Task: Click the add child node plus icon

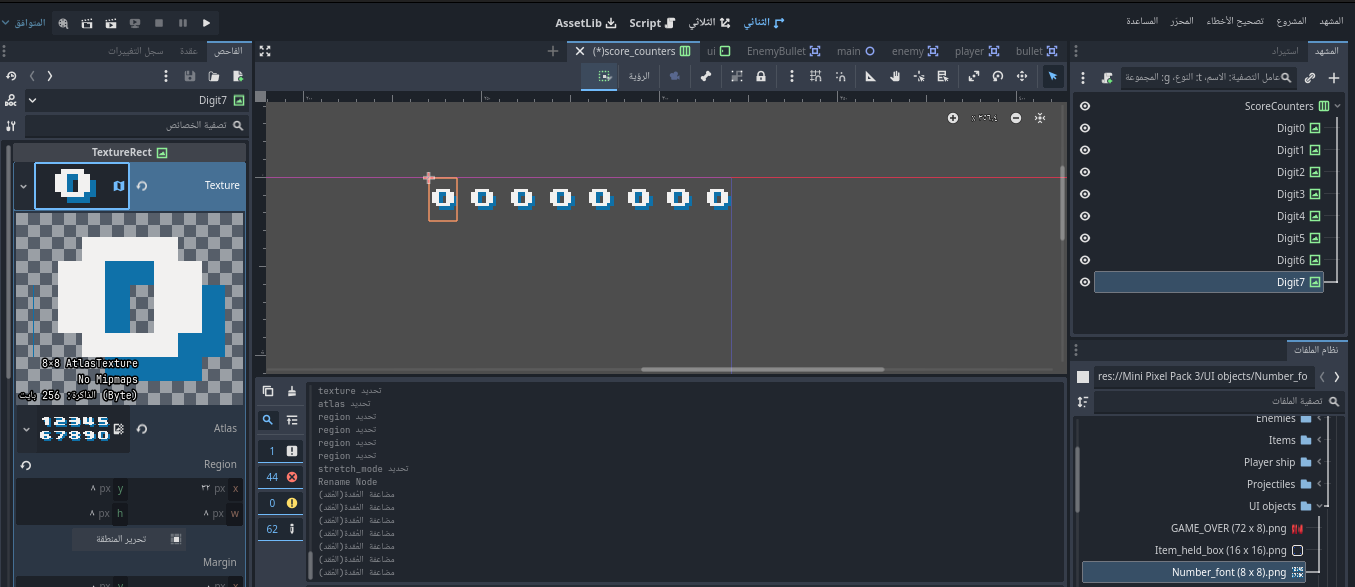Action: (1333, 77)
